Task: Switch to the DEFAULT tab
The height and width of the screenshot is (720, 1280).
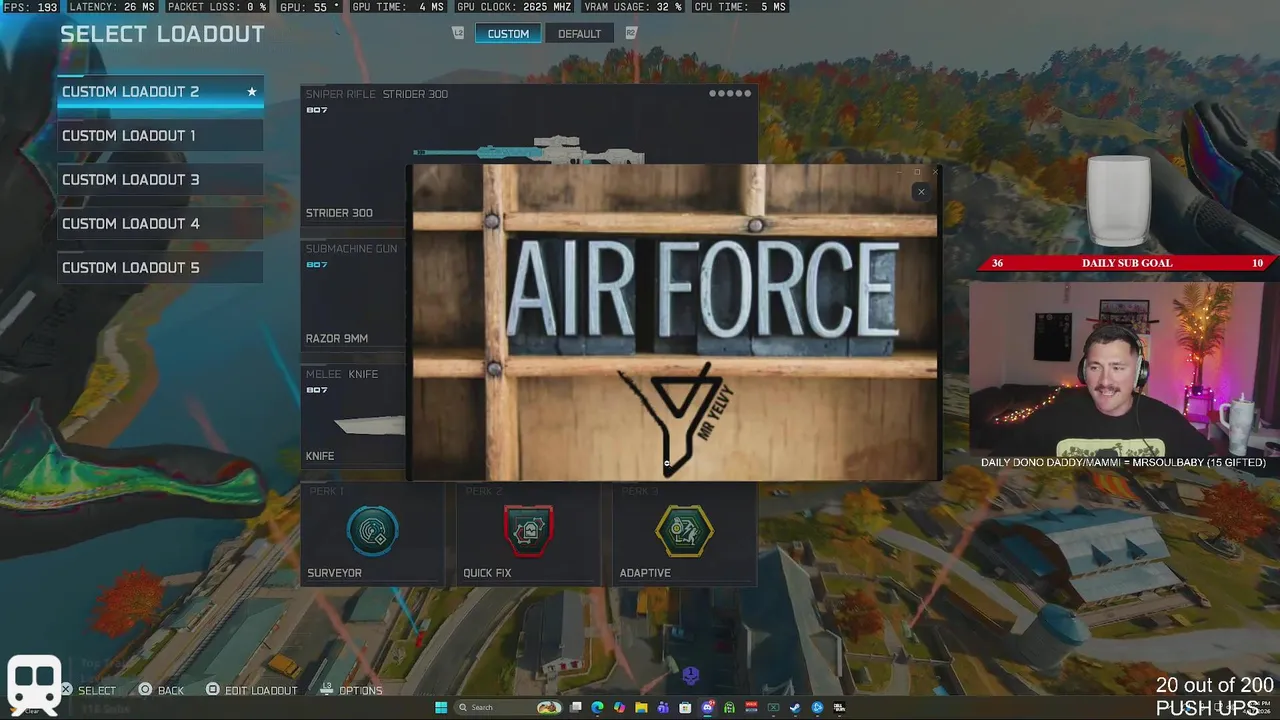Action: click(x=579, y=34)
